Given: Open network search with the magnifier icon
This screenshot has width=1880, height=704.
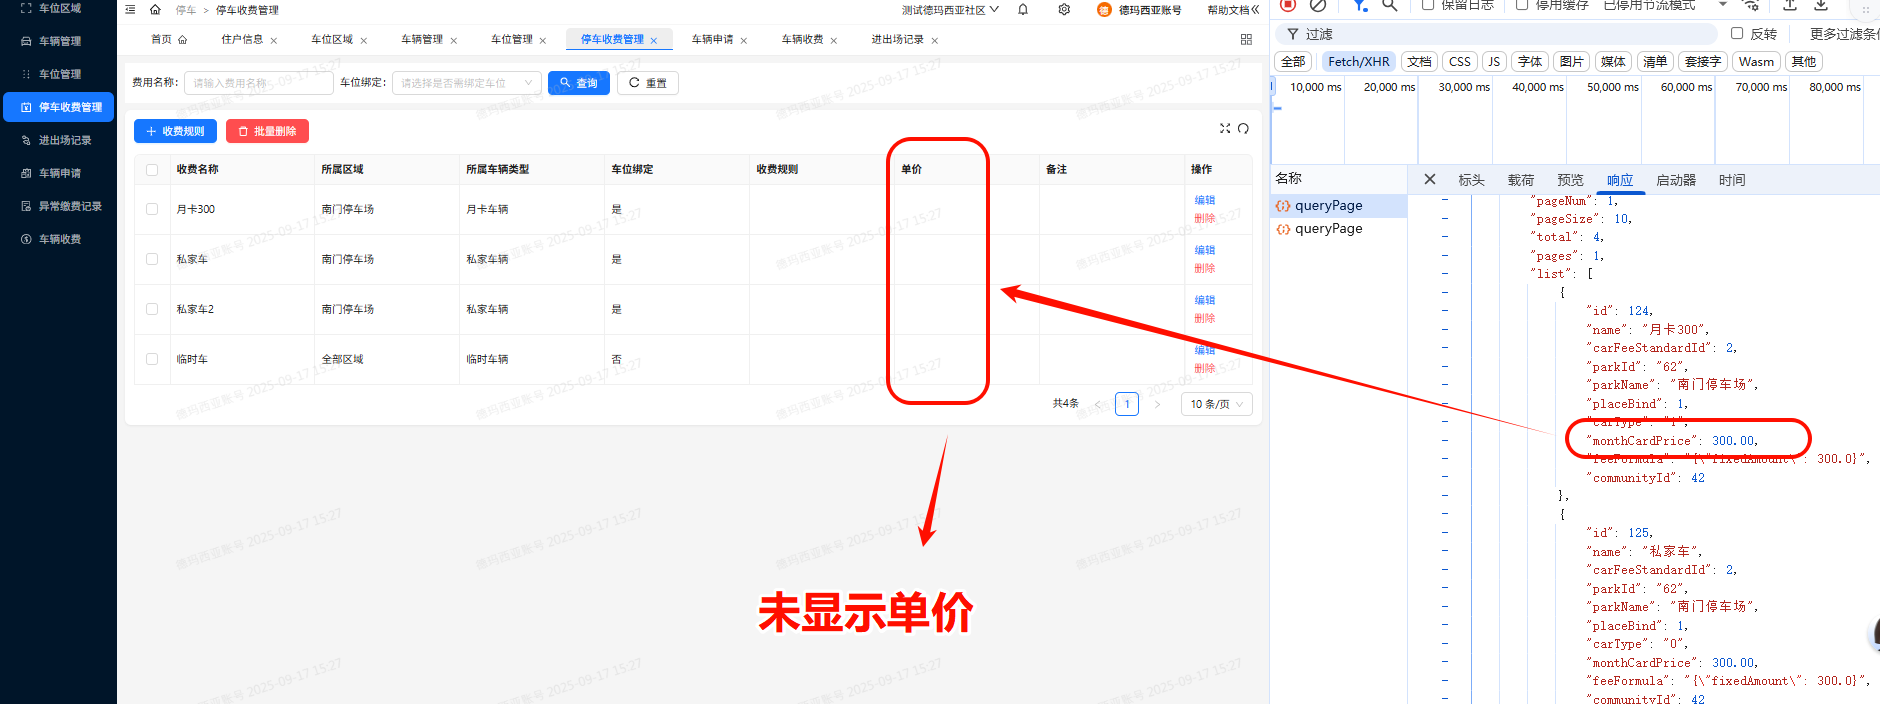Looking at the screenshot, I should coord(1390,5).
